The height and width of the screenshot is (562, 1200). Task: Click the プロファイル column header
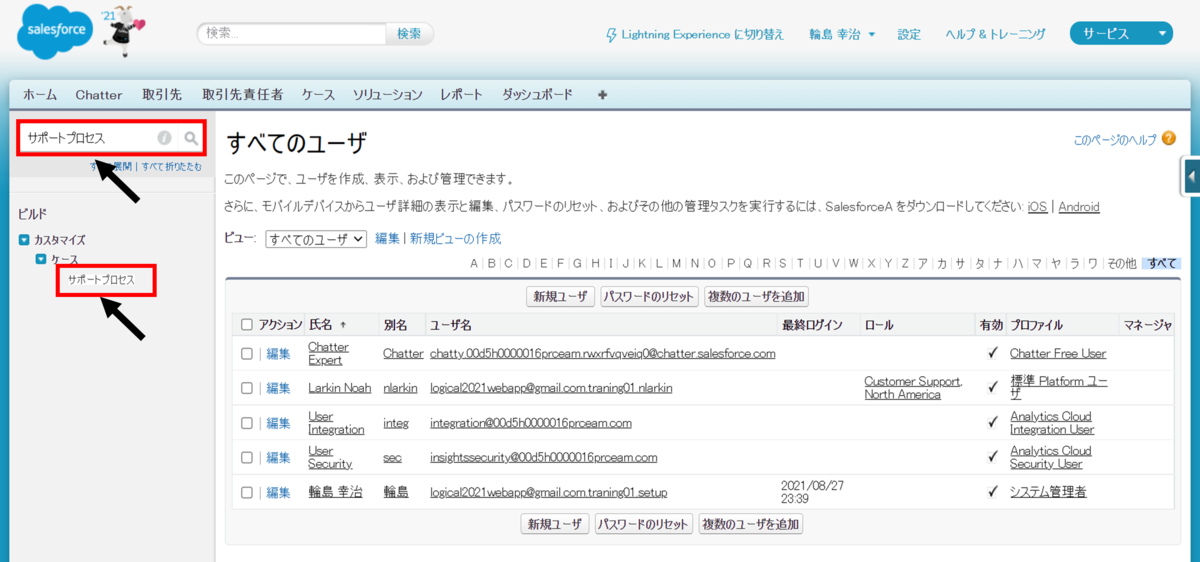1036,325
